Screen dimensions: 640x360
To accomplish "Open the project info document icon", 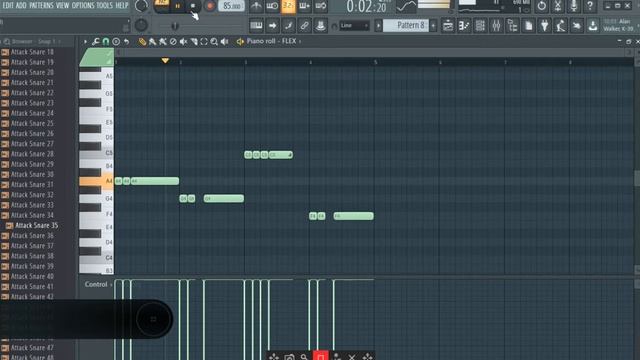I will tap(529, 26).
